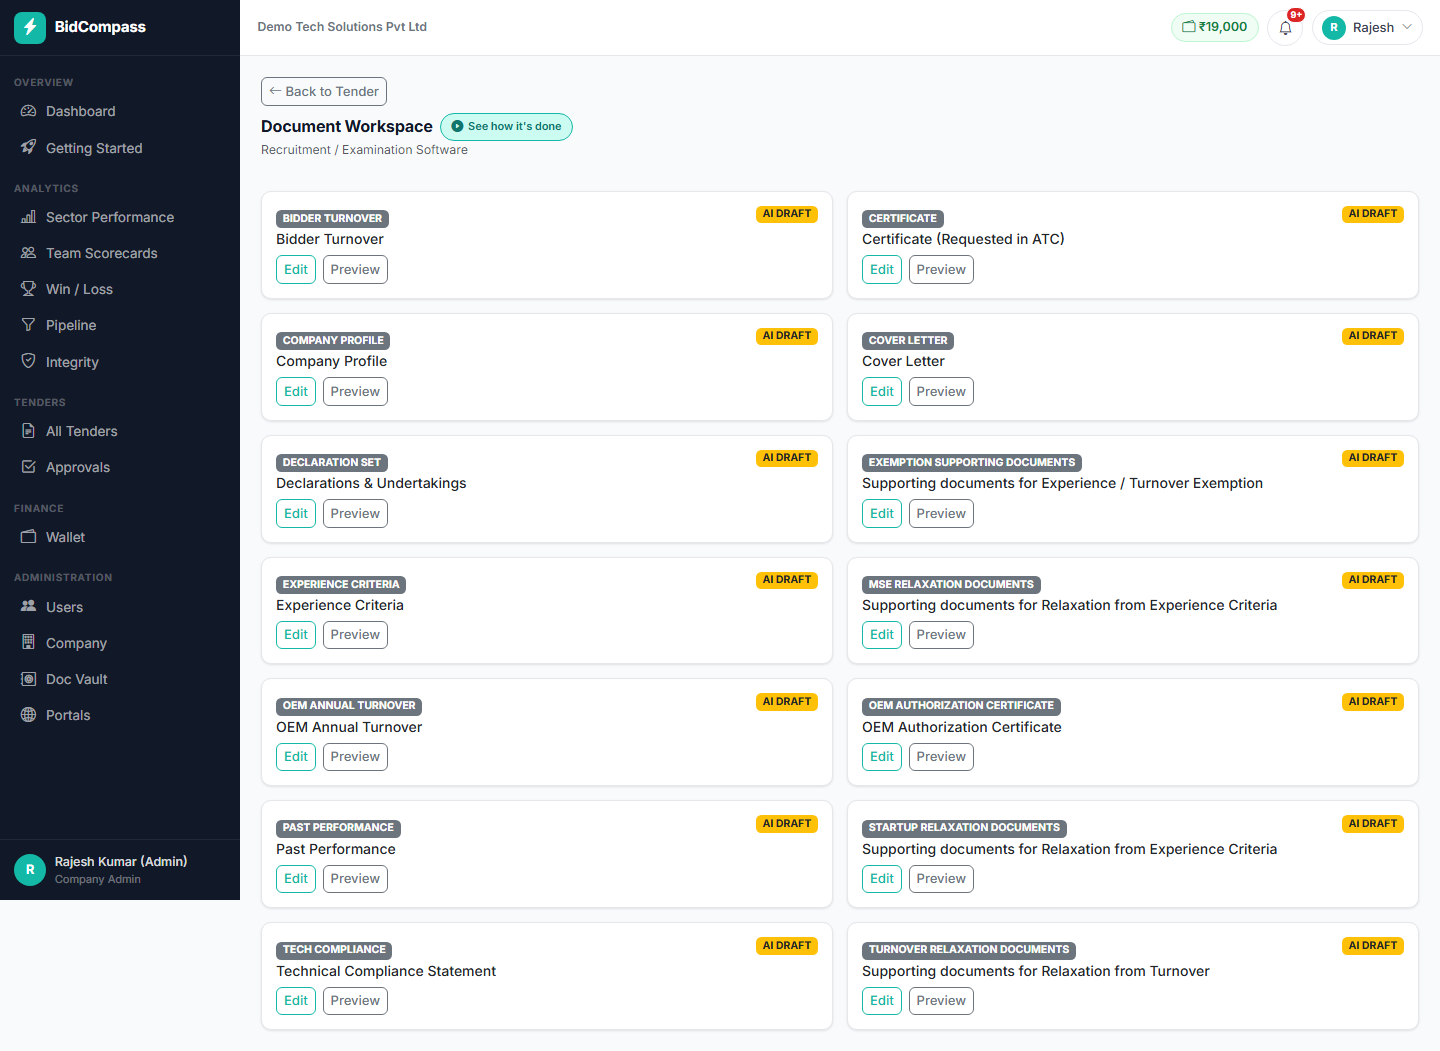Edit the Bidder Turnover document
1440x1051 pixels.
(296, 270)
